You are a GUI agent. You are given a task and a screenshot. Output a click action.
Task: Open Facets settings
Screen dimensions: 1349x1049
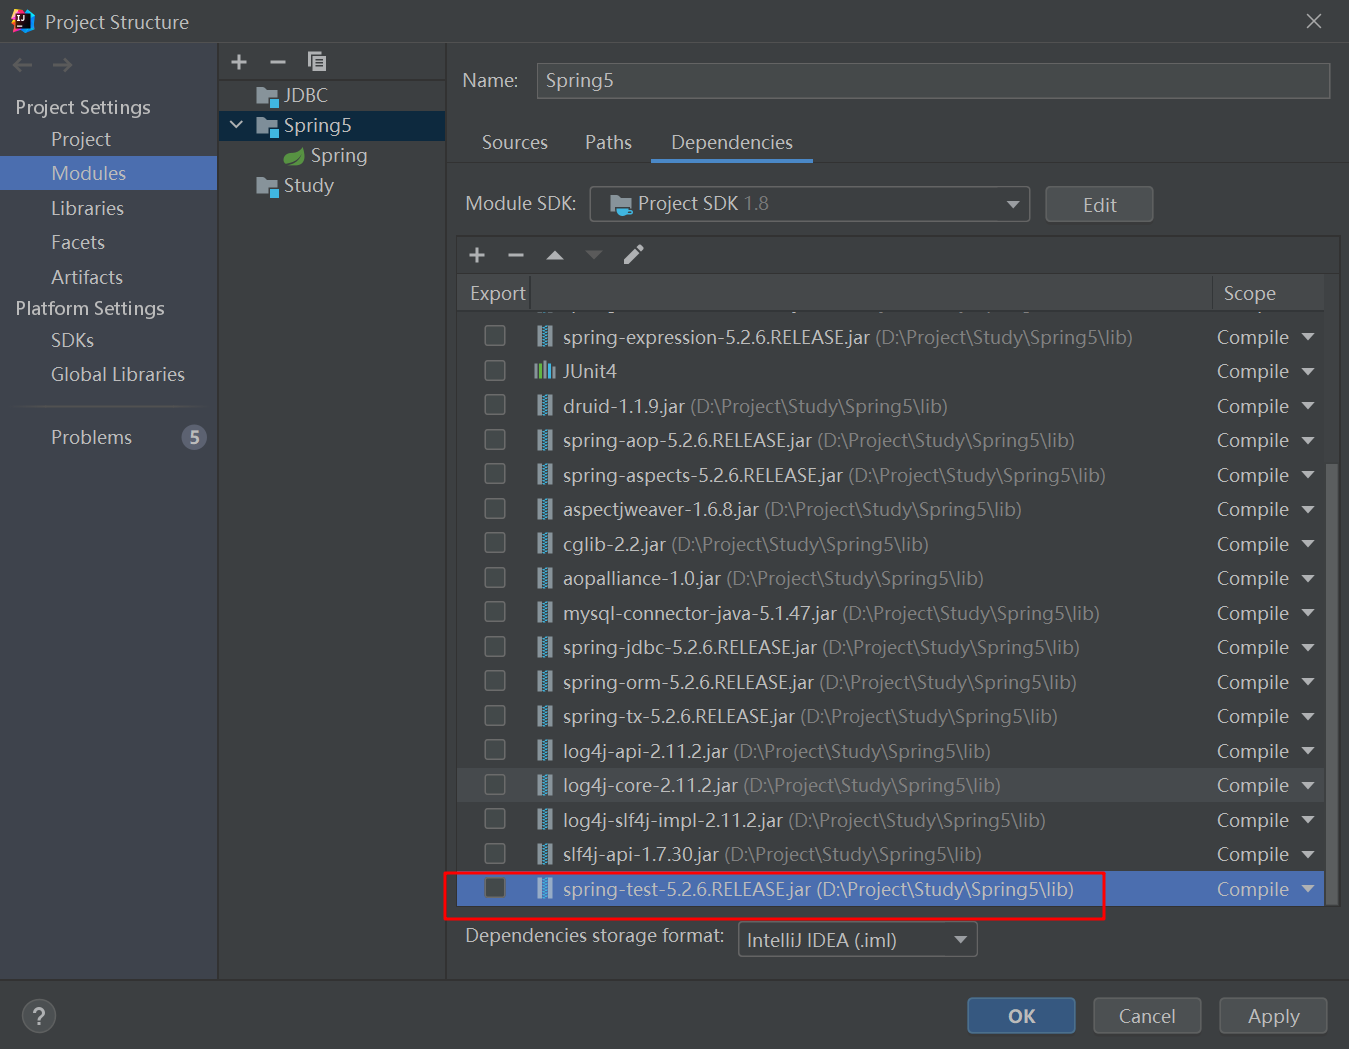[x=78, y=242]
